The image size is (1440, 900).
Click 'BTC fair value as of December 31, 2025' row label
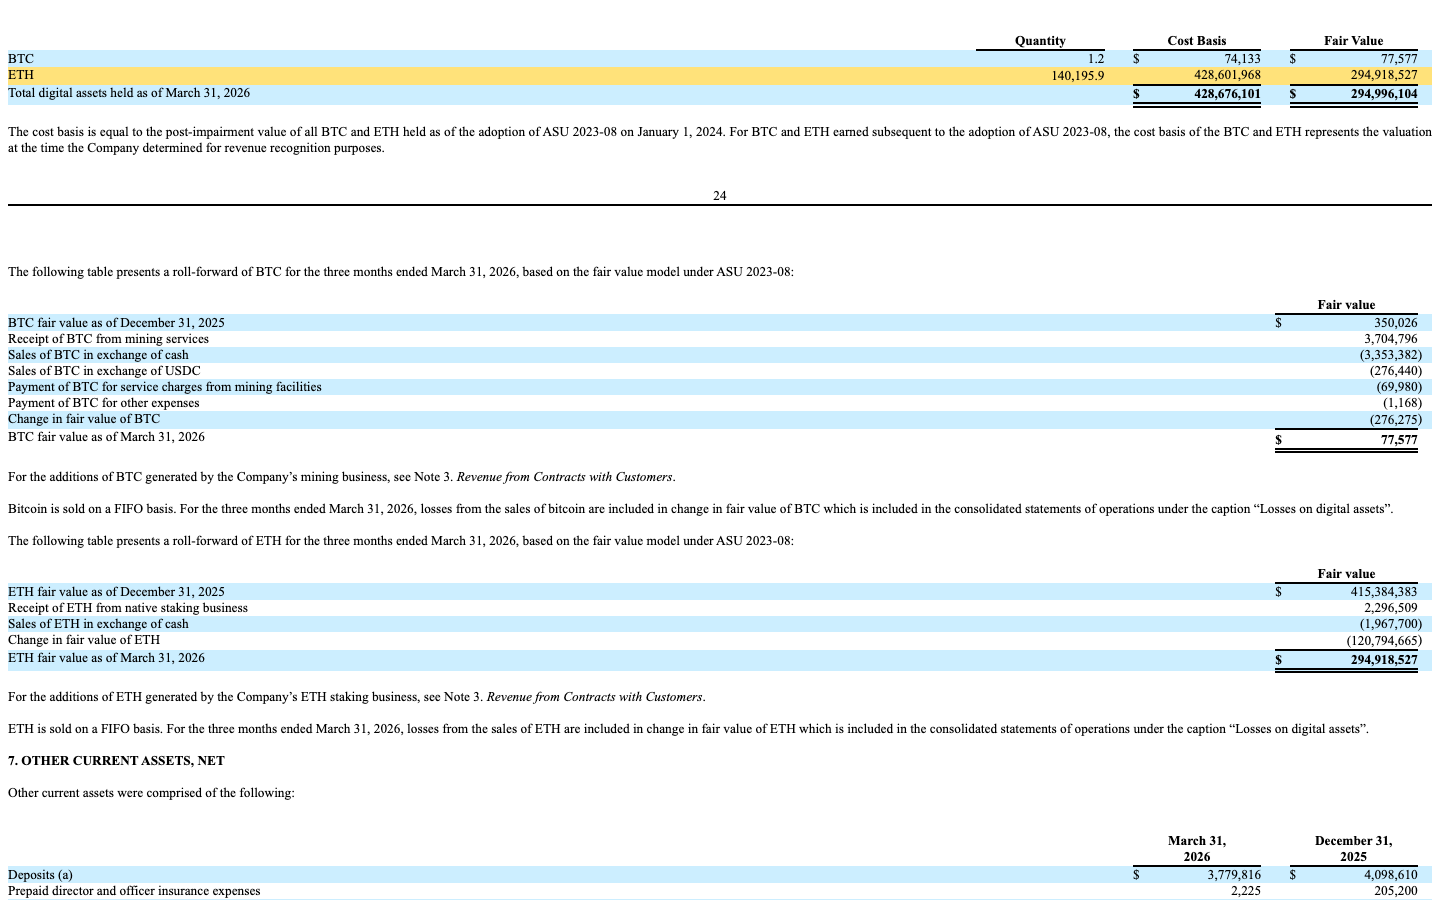(x=116, y=323)
